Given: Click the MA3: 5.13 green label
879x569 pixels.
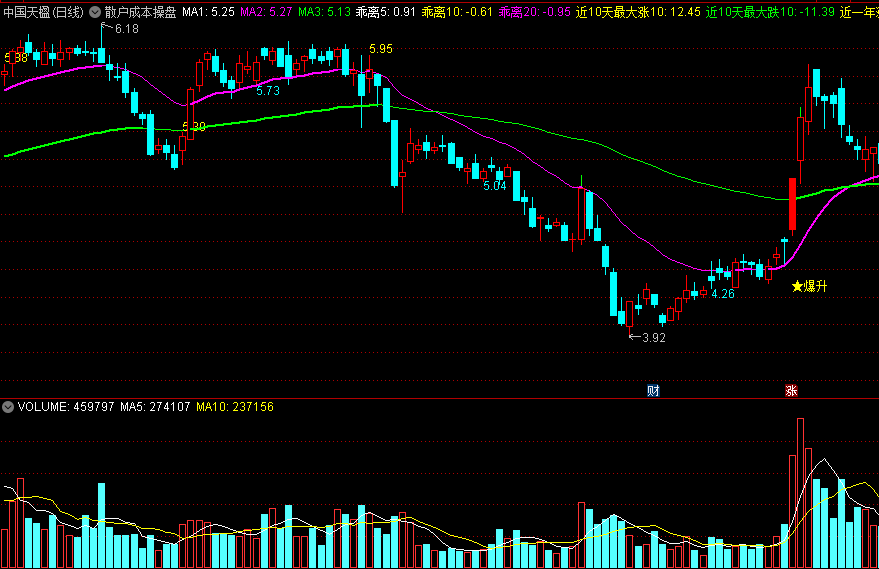Looking at the screenshot, I should tap(325, 12).
